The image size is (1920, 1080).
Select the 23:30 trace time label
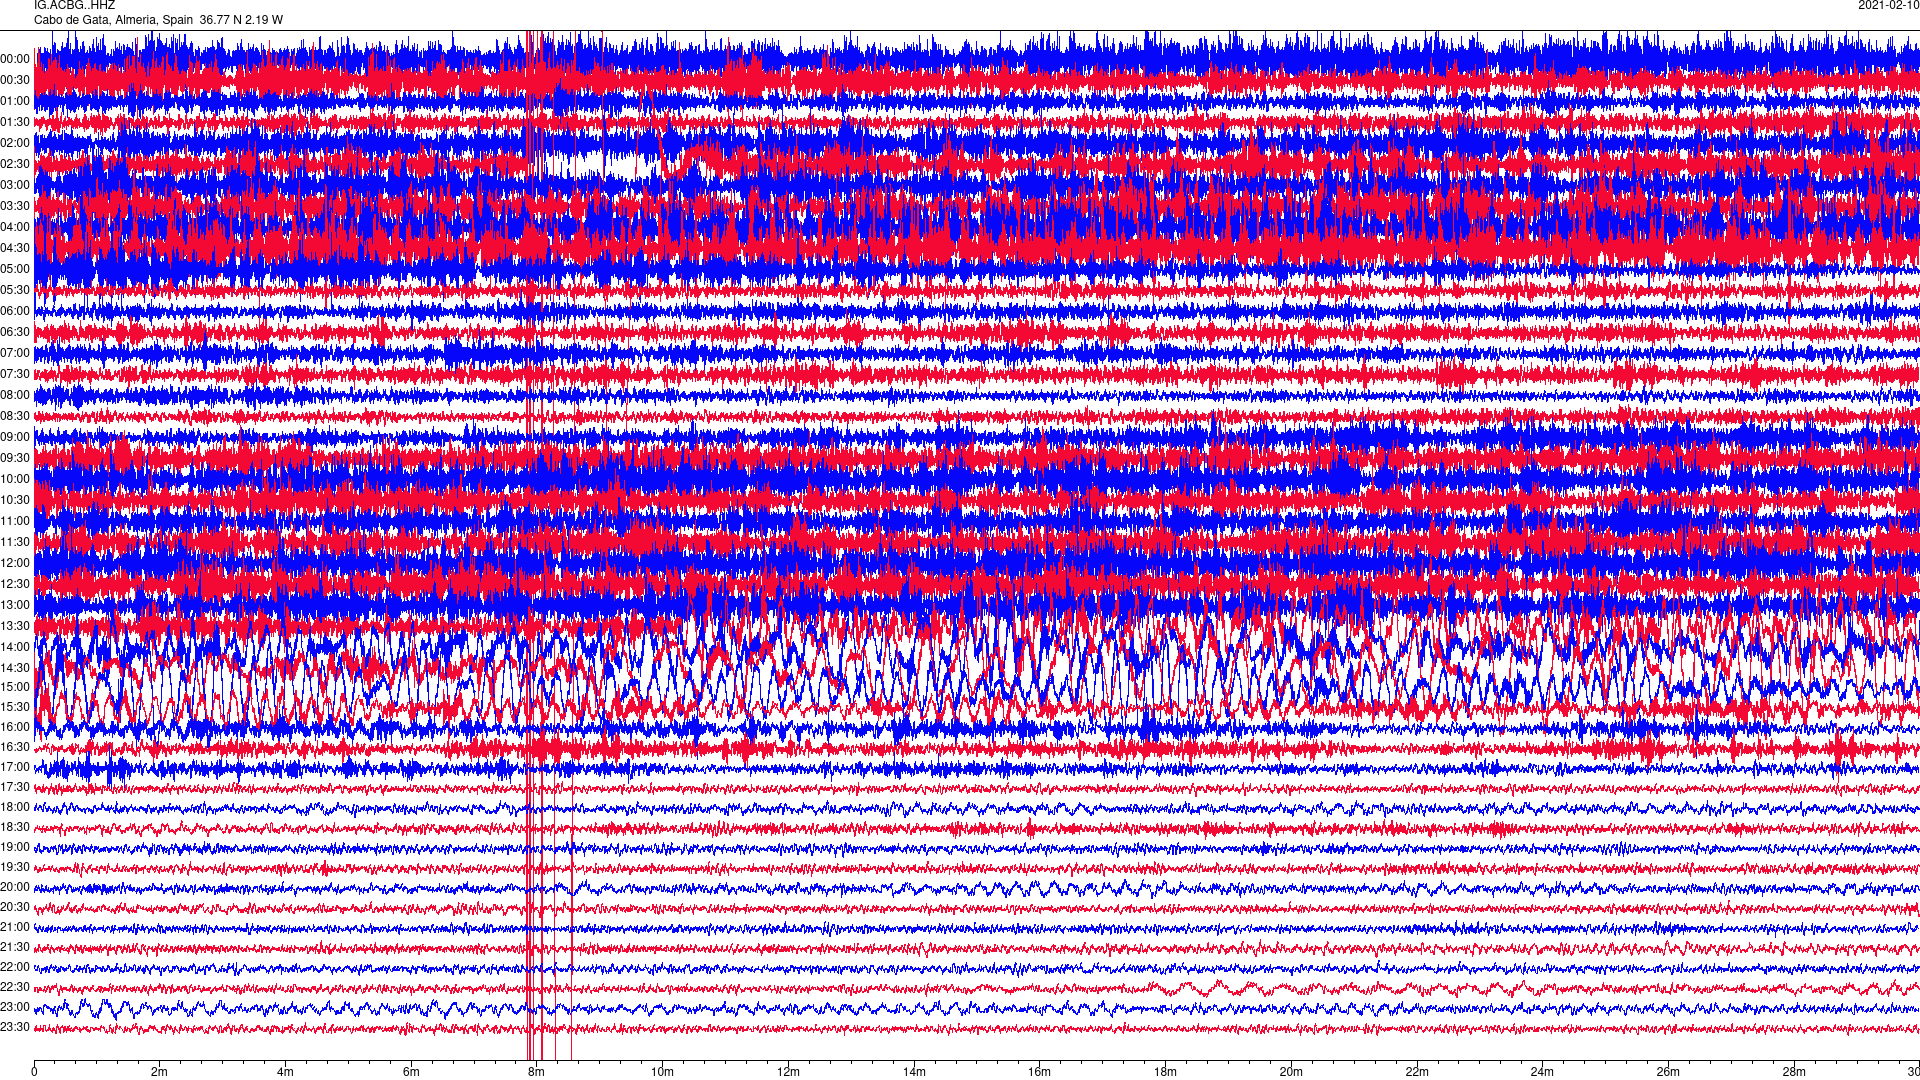pos(15,1027)
